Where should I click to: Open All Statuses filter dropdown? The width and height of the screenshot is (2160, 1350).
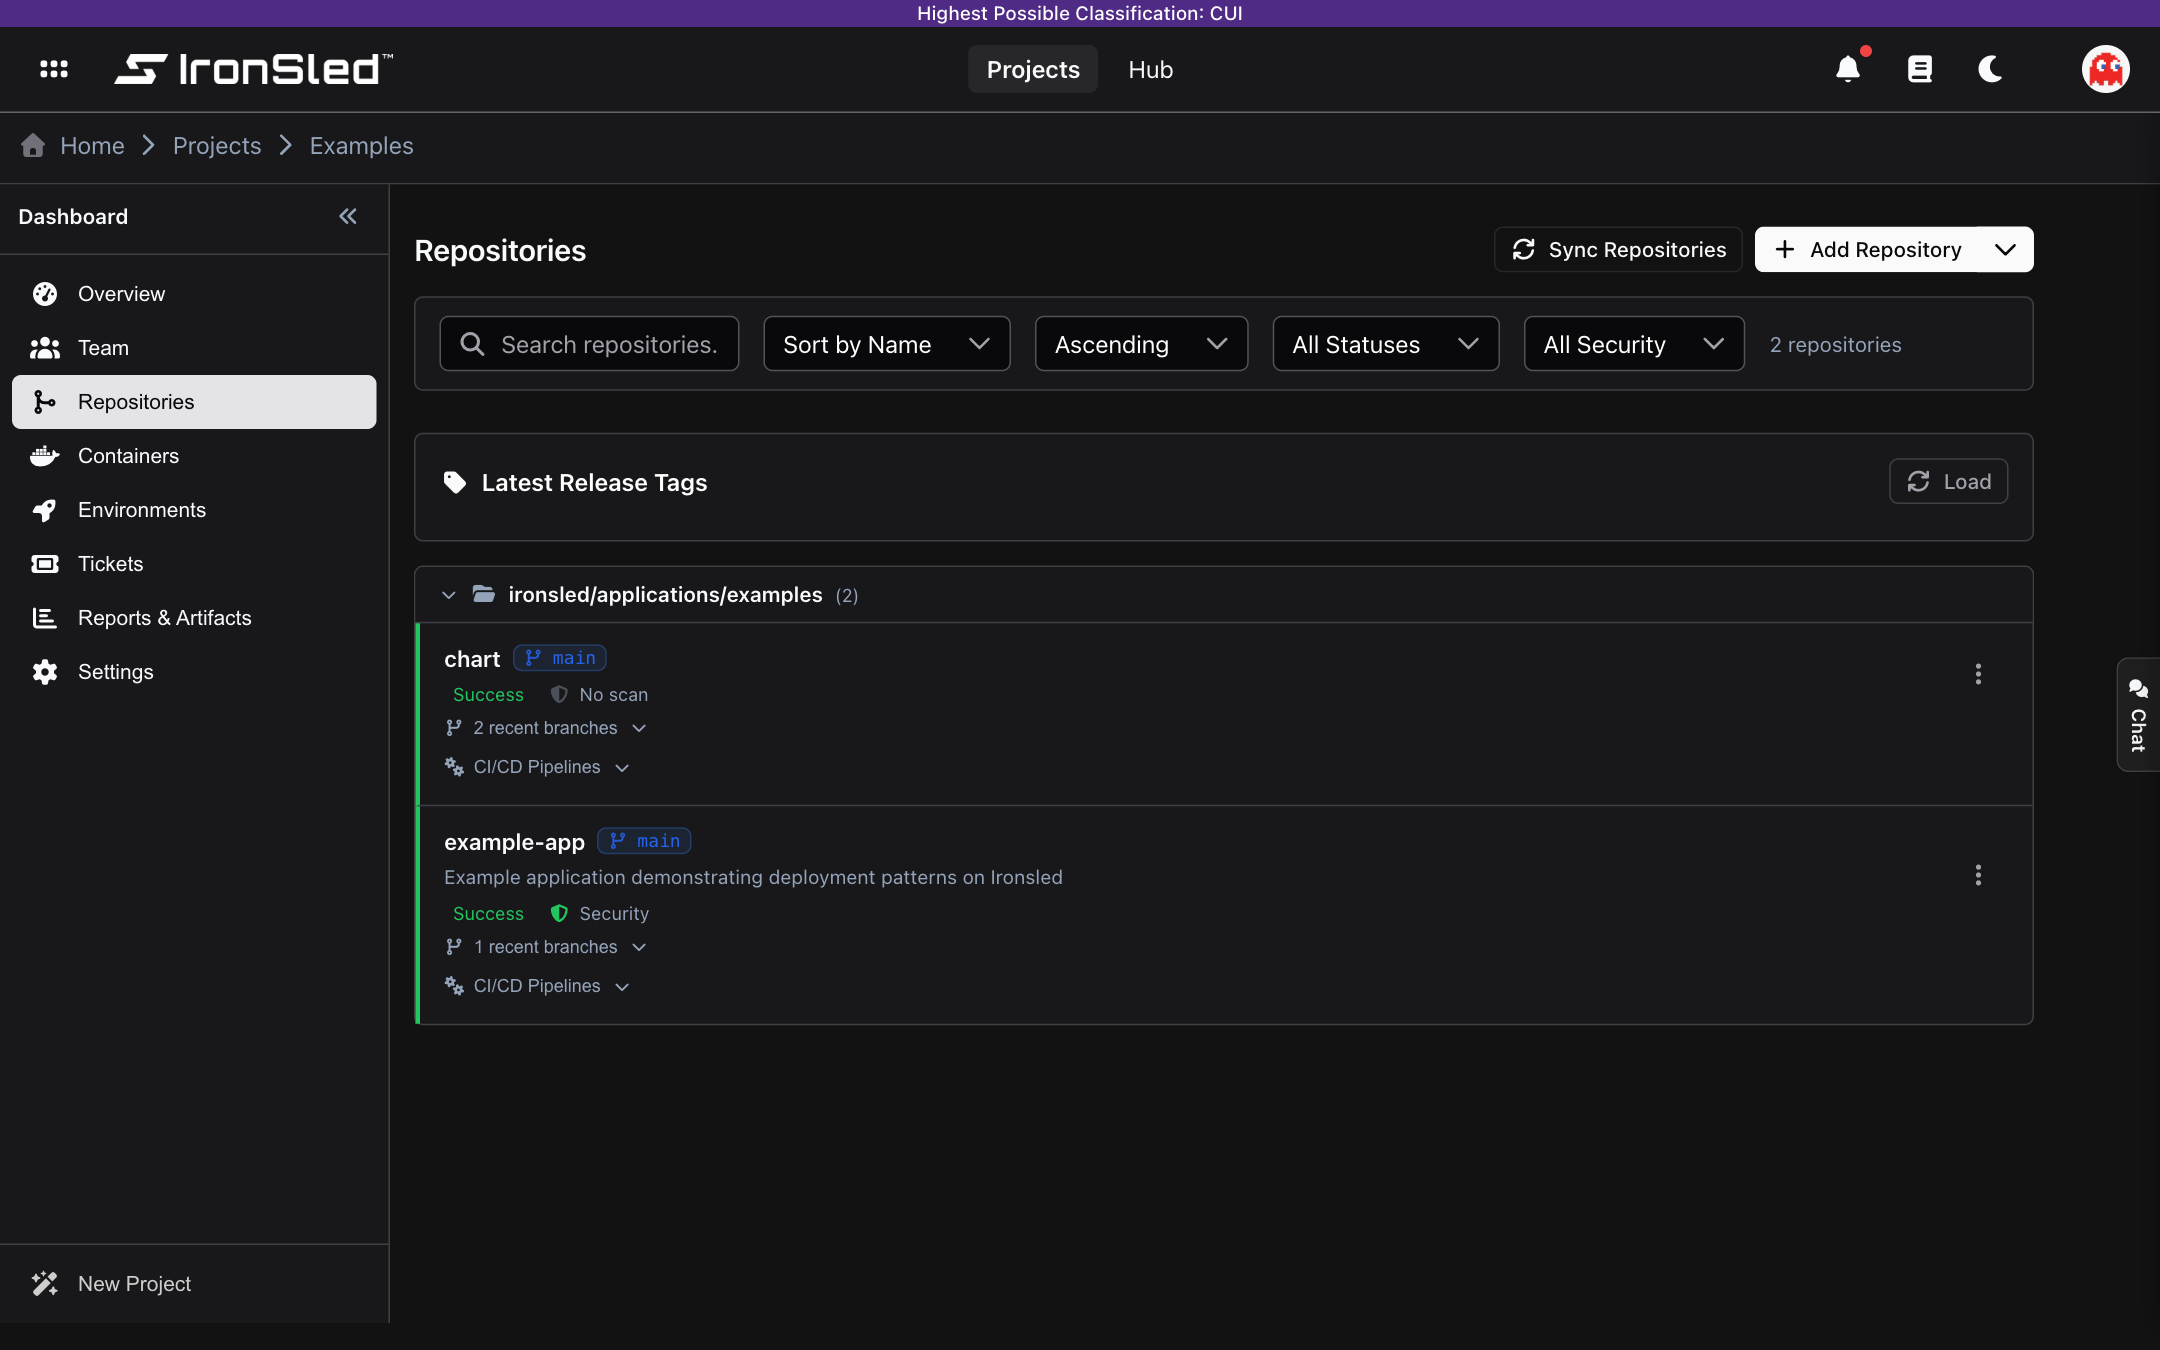(1386, 344)
